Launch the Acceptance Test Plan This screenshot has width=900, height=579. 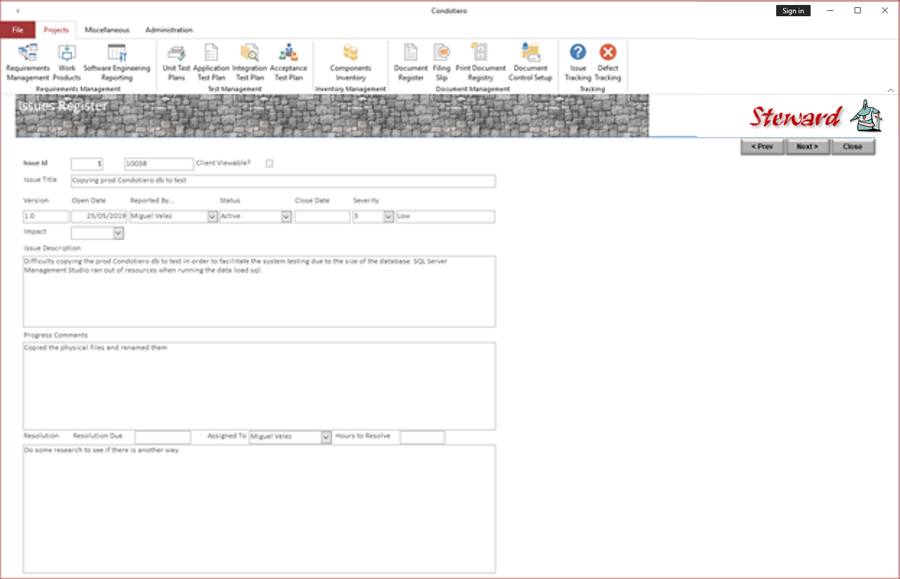point(288,63)
